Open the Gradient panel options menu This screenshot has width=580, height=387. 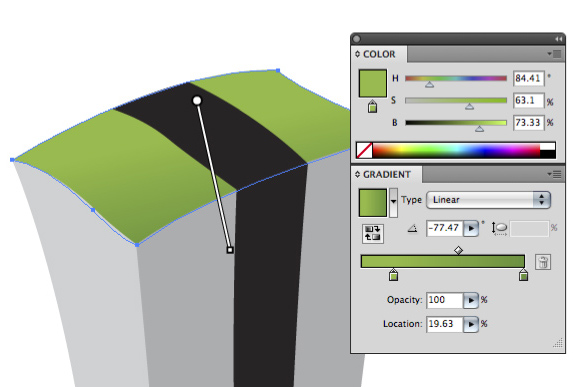[x=554, y=174]
